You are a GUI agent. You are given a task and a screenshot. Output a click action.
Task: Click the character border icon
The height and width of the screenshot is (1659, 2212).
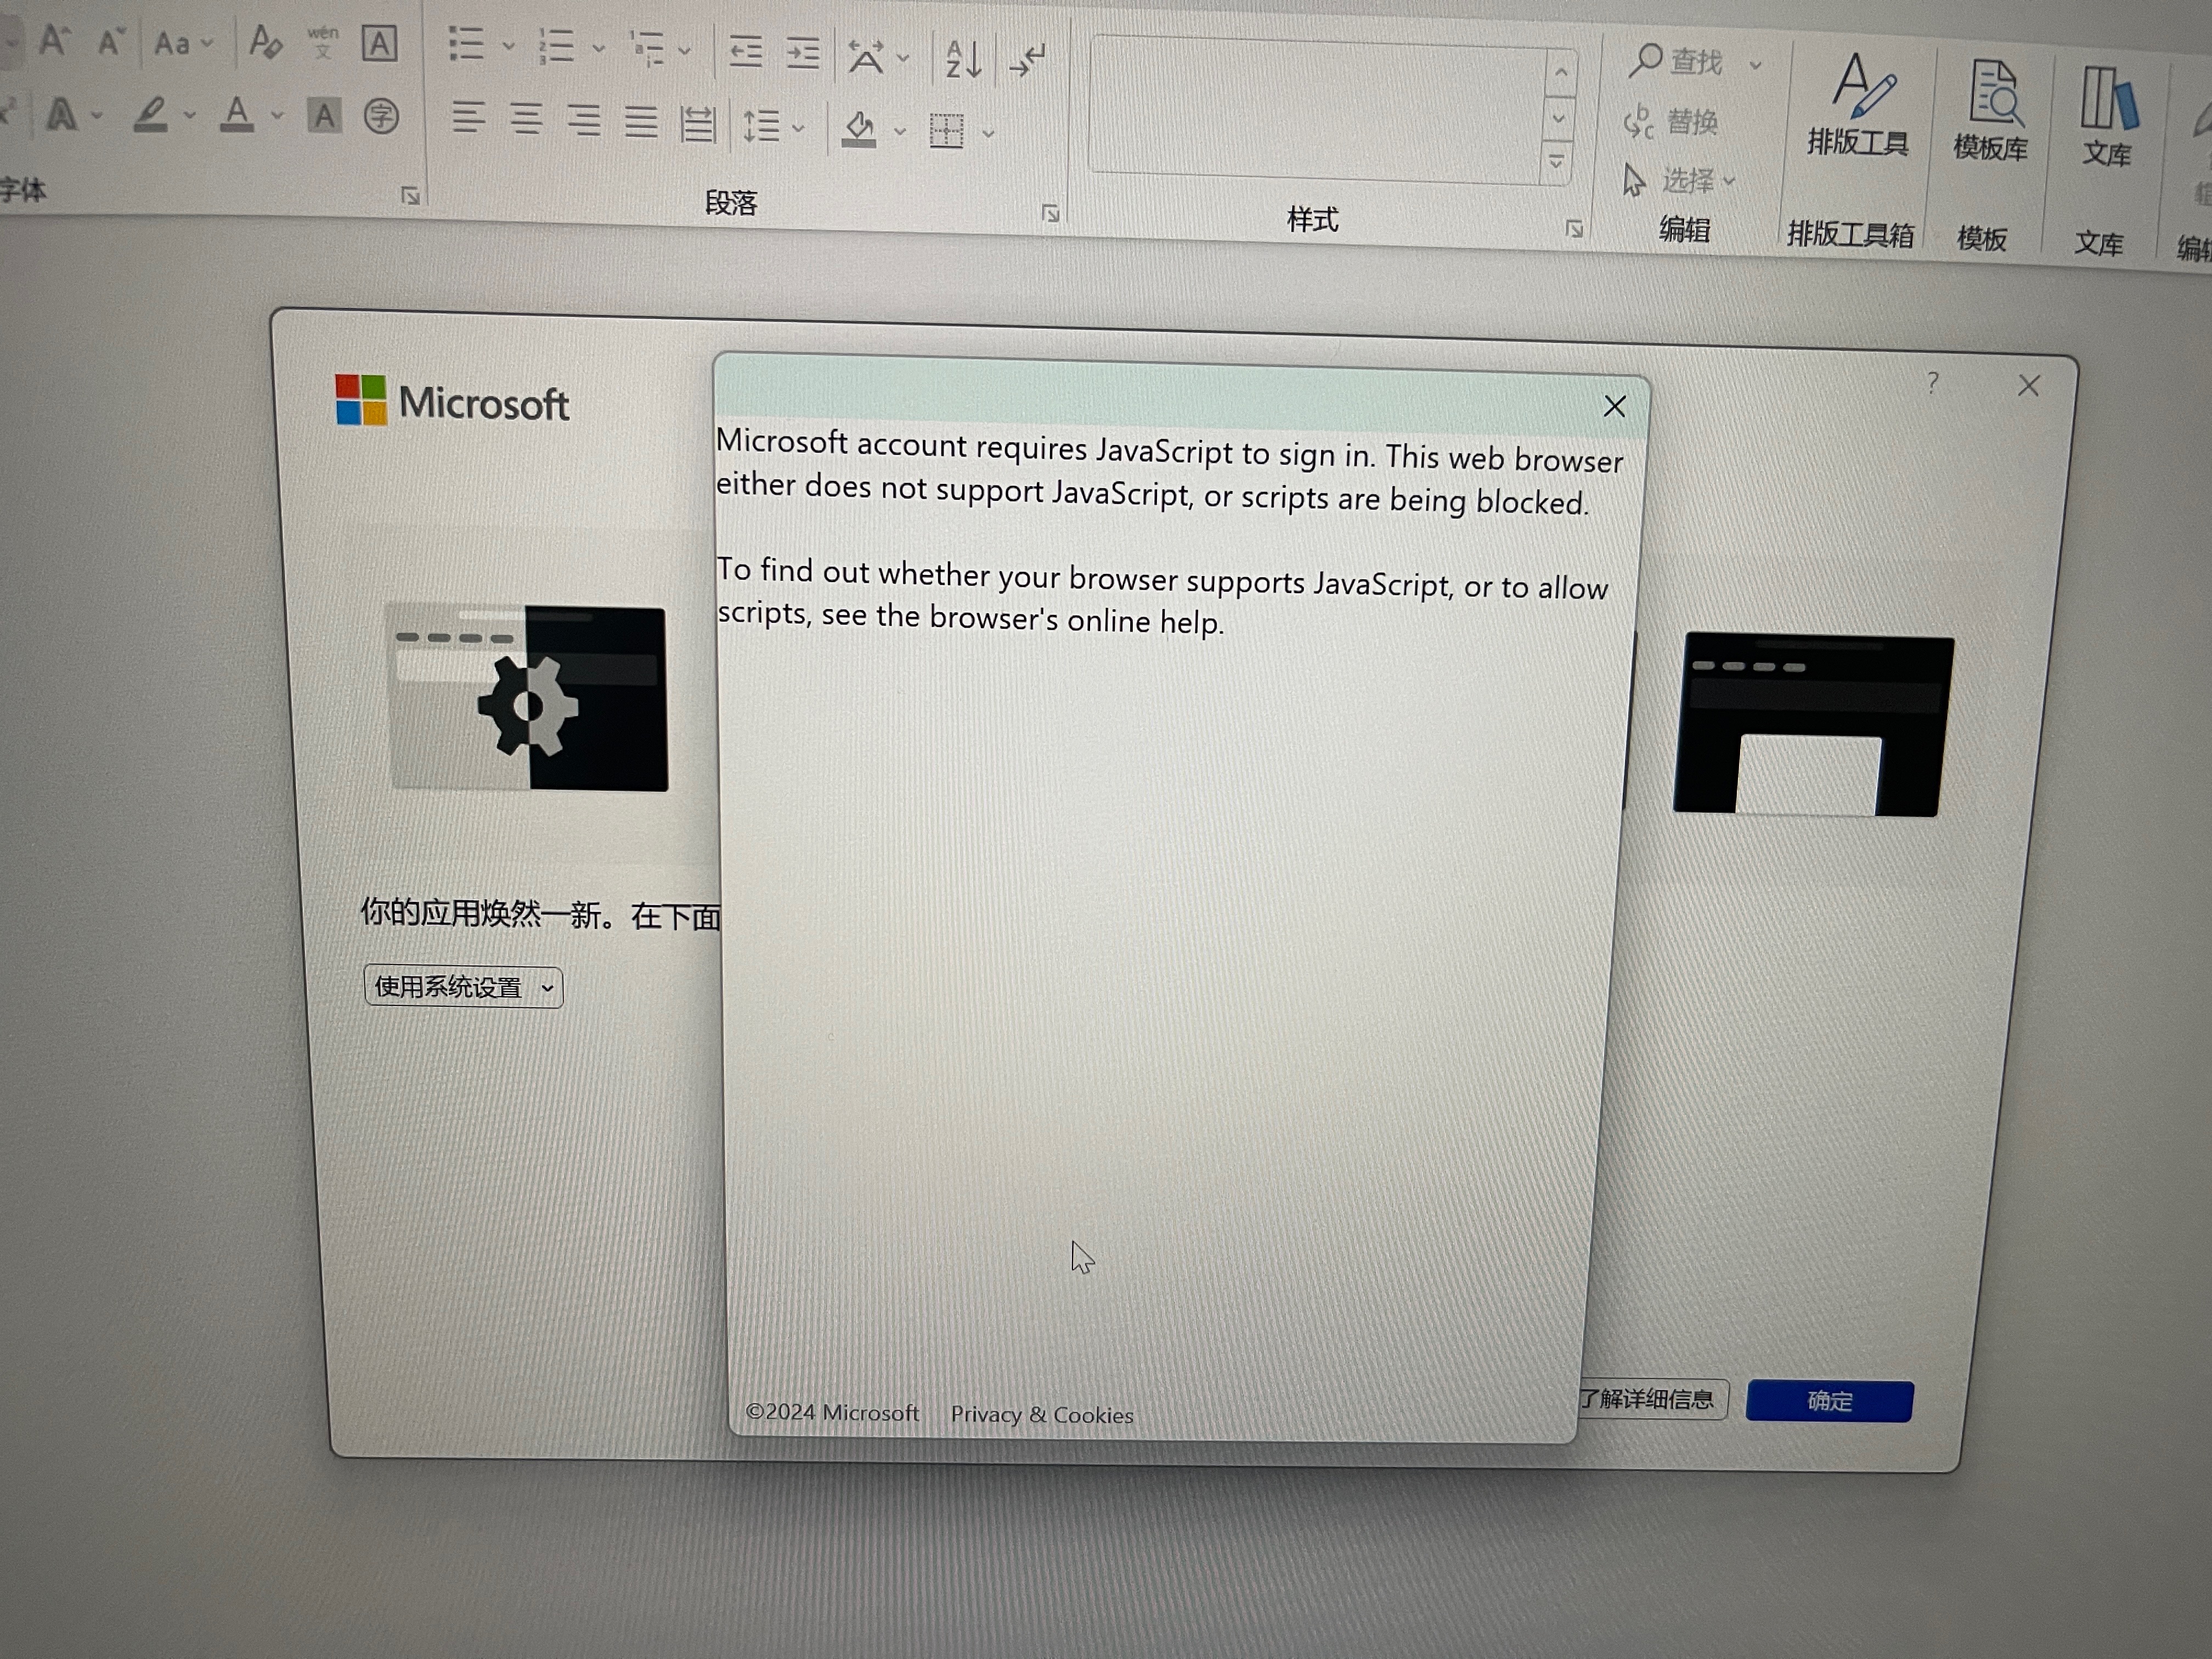(x=379, y=44)
